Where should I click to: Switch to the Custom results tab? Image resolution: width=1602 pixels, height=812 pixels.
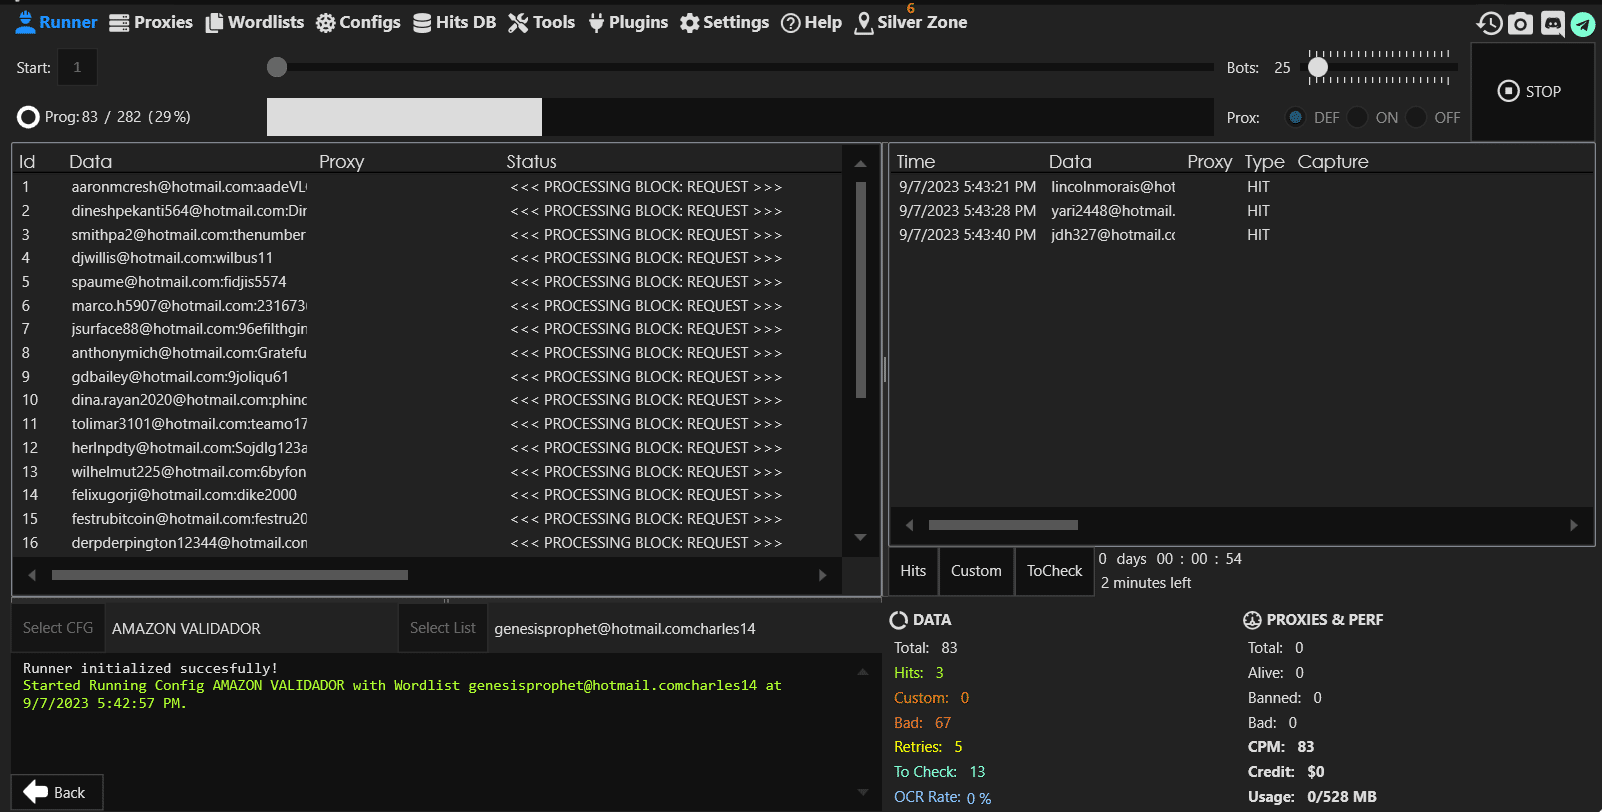tap(976, 571)
